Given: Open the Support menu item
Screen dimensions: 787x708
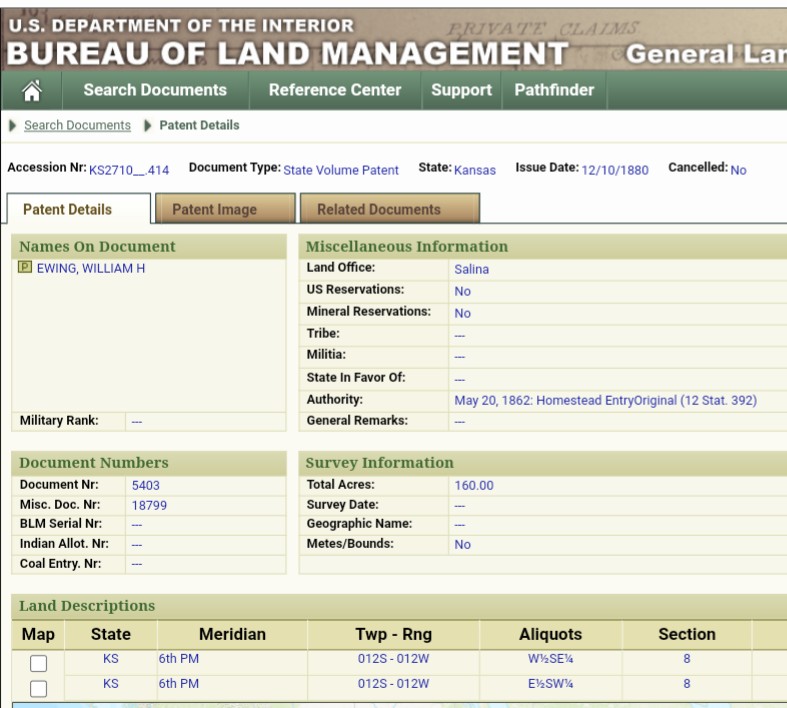Looking at the screenshot, I should coord(461,90).
